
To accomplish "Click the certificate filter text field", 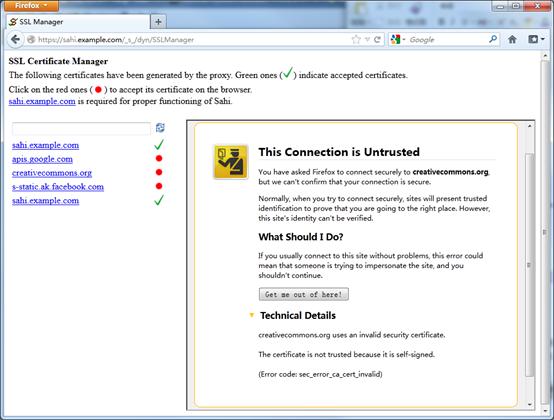I will [82, 129].
